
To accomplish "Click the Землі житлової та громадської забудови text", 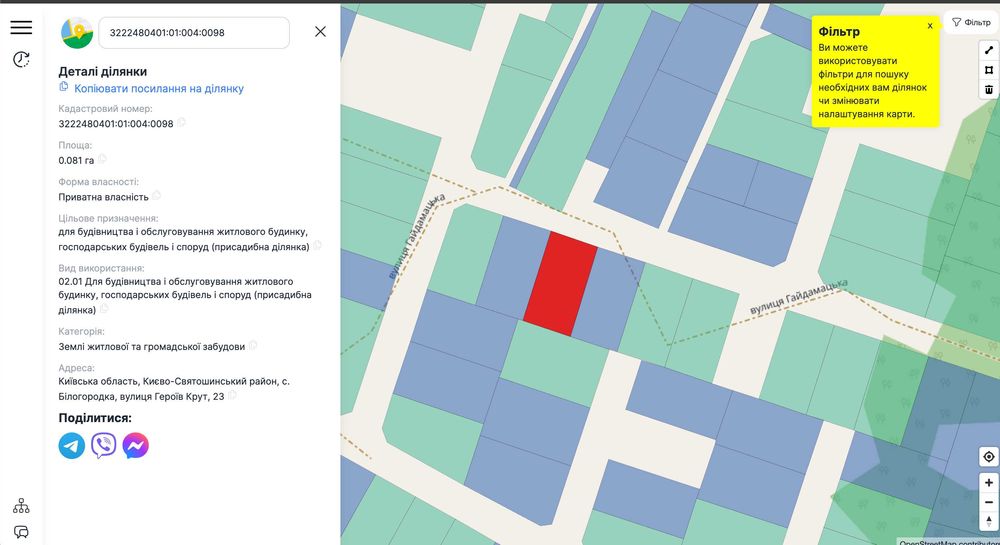I will pyautogui.click(x=152, y=347).
